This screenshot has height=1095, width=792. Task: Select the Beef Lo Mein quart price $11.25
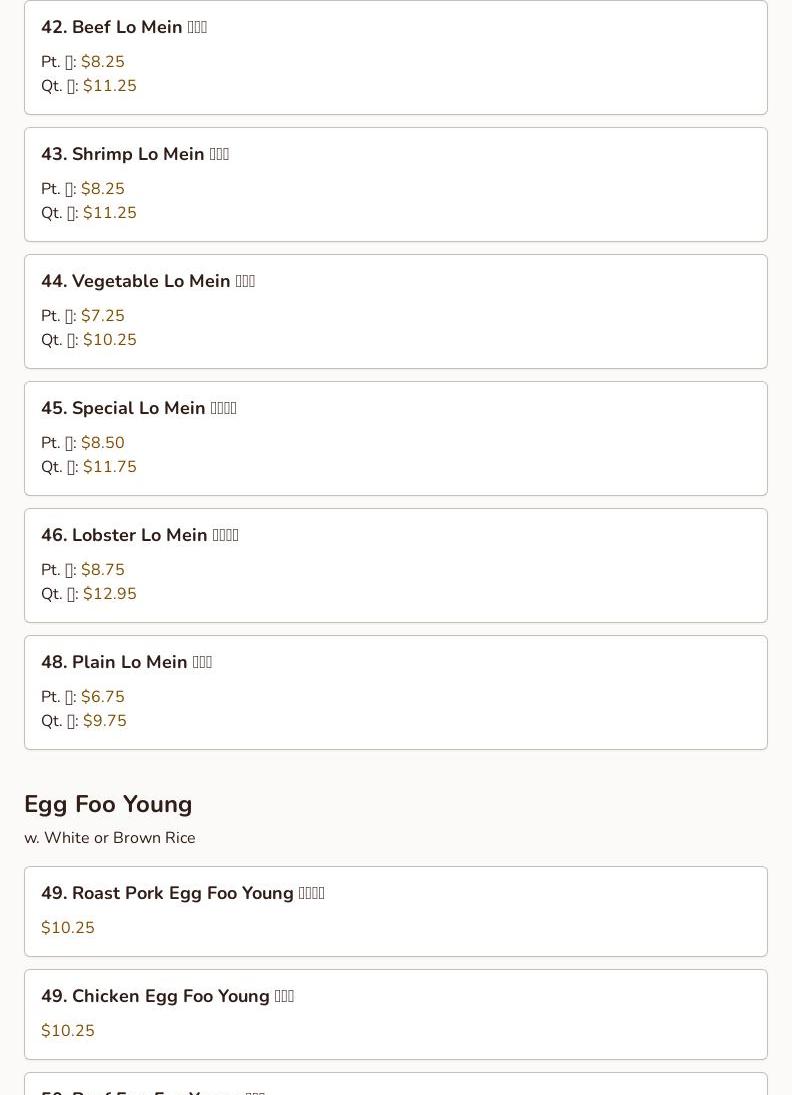[x=109, y=86]
